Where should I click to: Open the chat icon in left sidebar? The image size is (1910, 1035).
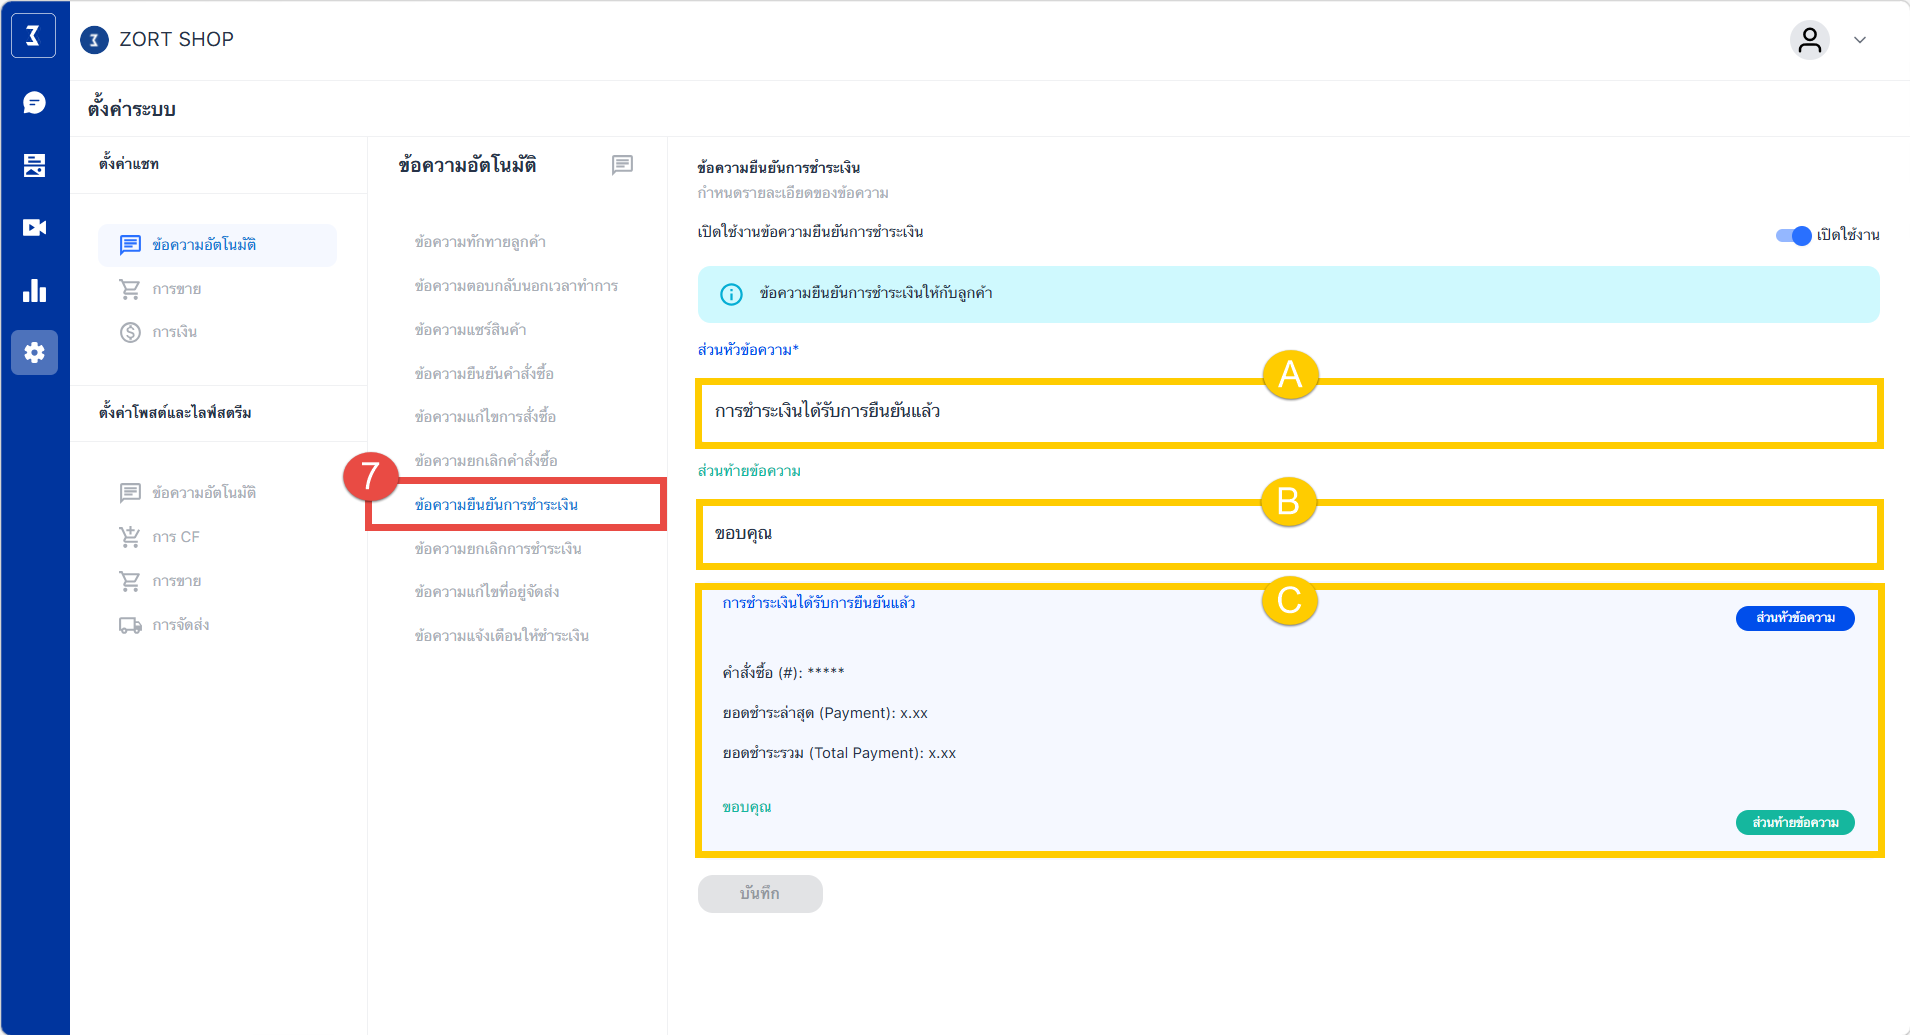click(x=34, y=103)
